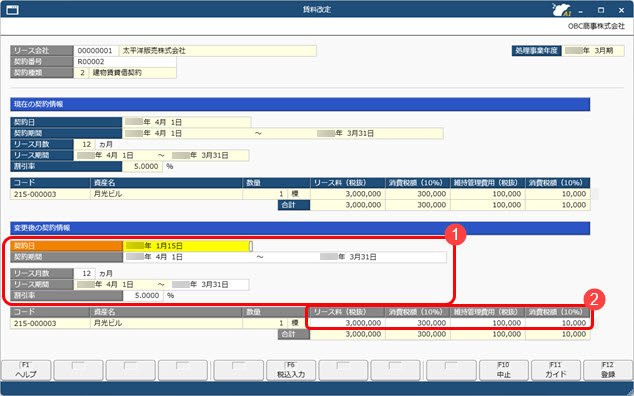634x396 pixels.
Task: Click the changed 維持管理費用 cell 100,000
Action: (488, 323)
